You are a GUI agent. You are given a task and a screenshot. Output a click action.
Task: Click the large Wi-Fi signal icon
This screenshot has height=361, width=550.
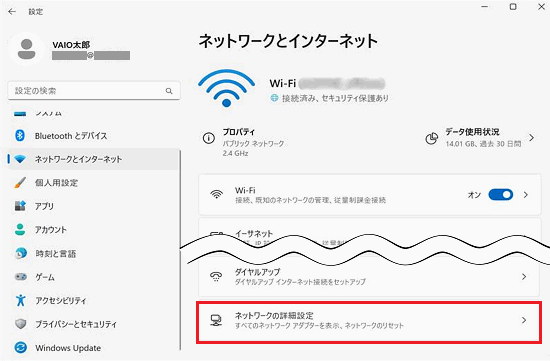(x=227, y=88)
